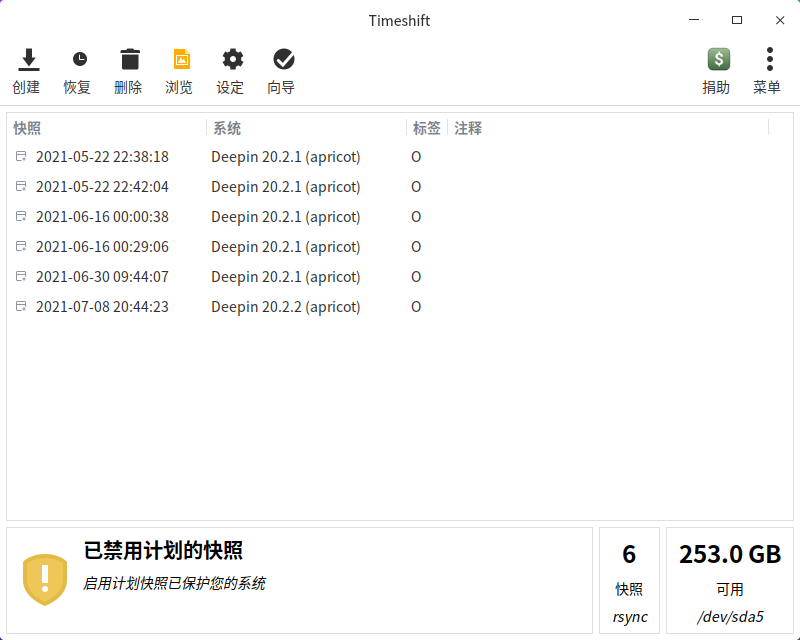Click the O tag of 2021-05-22 22:38:18 snapshot

click(x=416, y=157)
